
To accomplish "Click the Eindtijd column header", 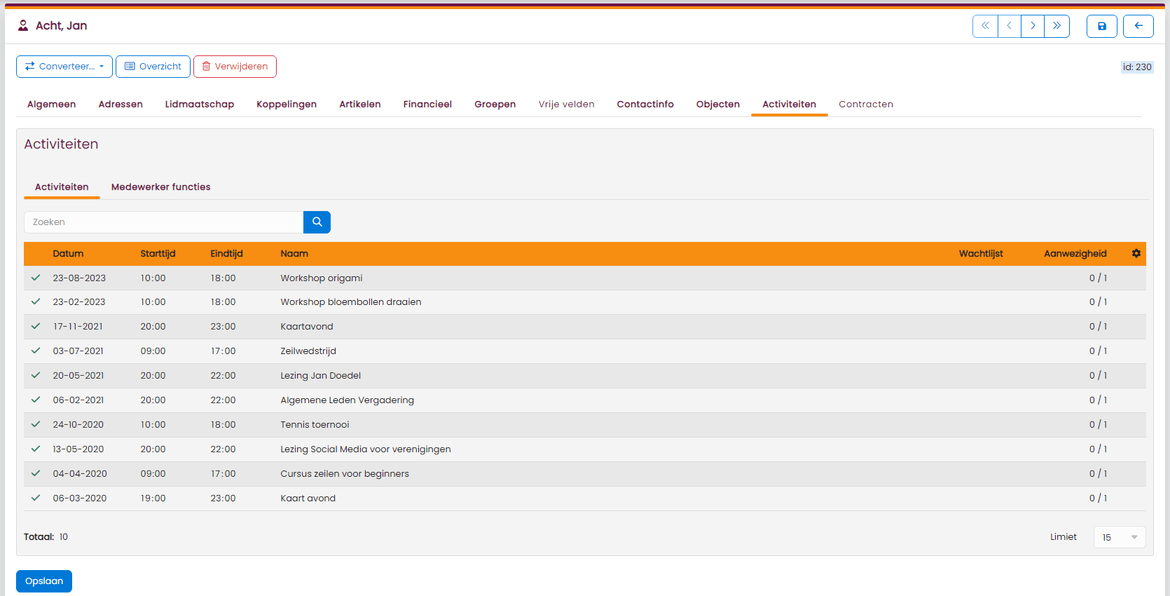I will pyautogui.click(x=226, y=254).
